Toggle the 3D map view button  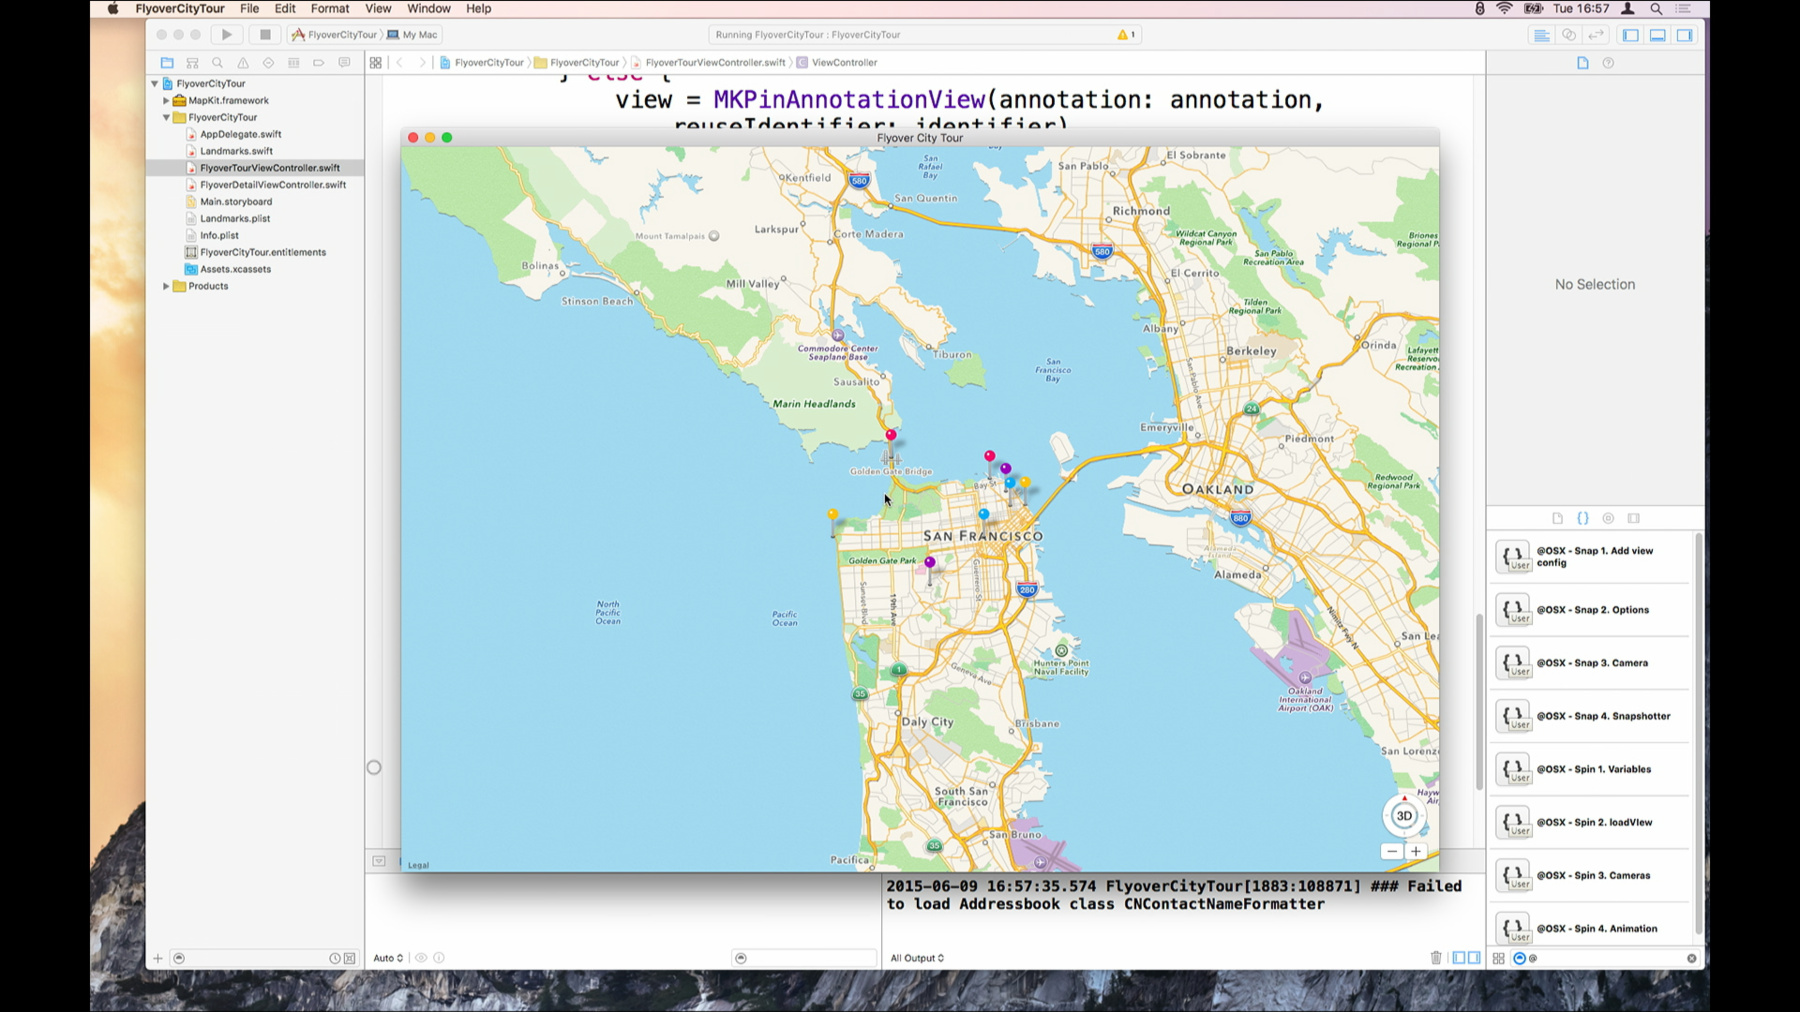[x=1404, y=815]
